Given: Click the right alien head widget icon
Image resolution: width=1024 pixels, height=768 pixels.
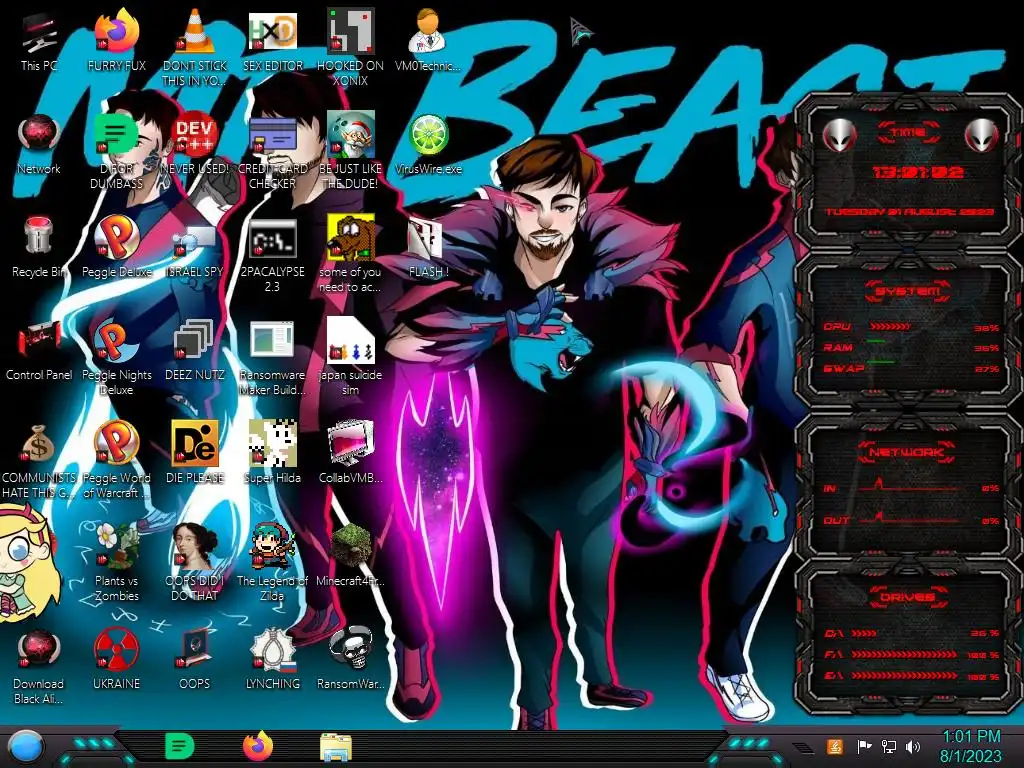Looking at the screenshot, I should [x=982, y=136].
